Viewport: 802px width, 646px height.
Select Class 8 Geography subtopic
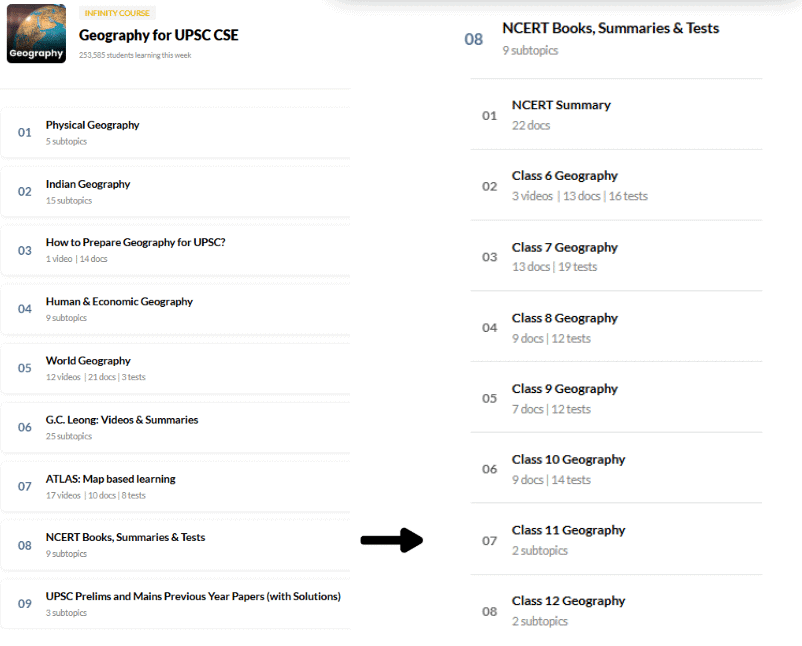616,327
